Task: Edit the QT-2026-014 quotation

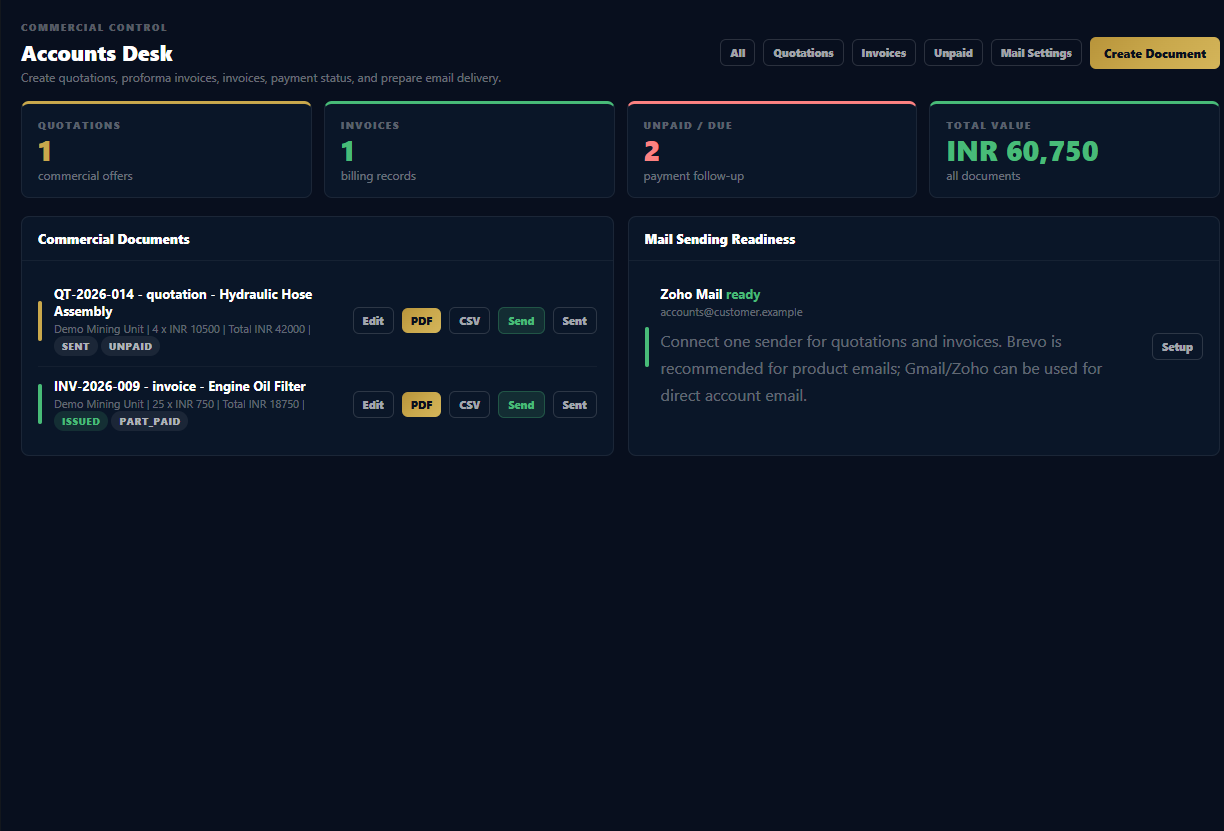Action: (x=373, y=321)
